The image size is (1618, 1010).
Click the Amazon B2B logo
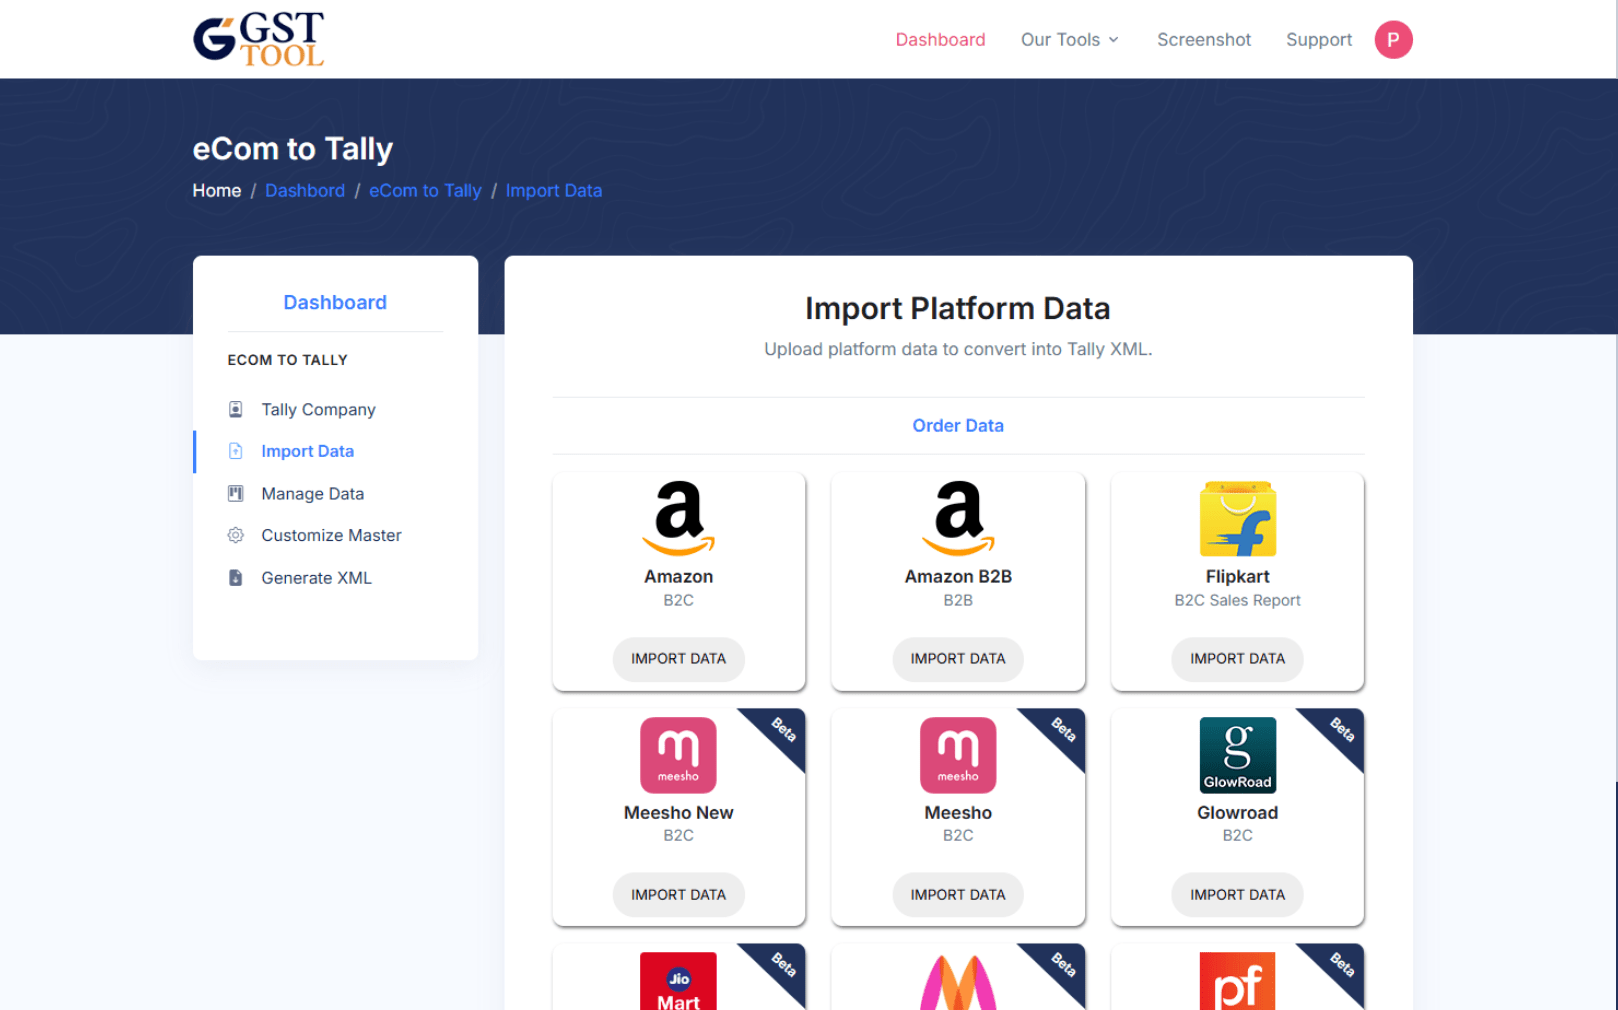tap(958, 518)
